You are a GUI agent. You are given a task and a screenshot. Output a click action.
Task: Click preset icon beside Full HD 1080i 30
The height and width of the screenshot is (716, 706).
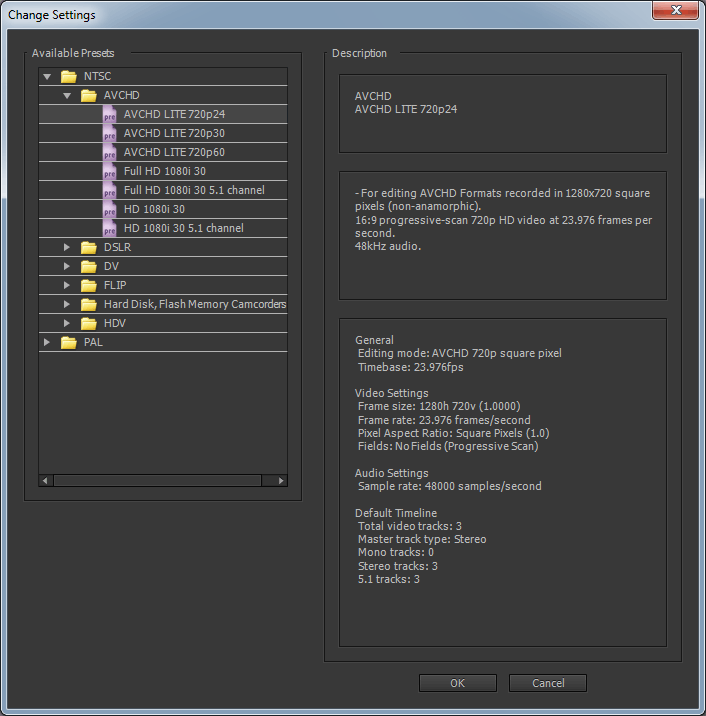pyautogui.click(x=110, y=171)
